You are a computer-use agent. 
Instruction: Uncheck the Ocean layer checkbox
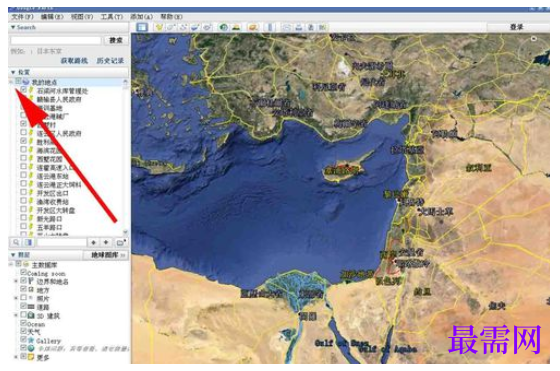tap(24, 323)
